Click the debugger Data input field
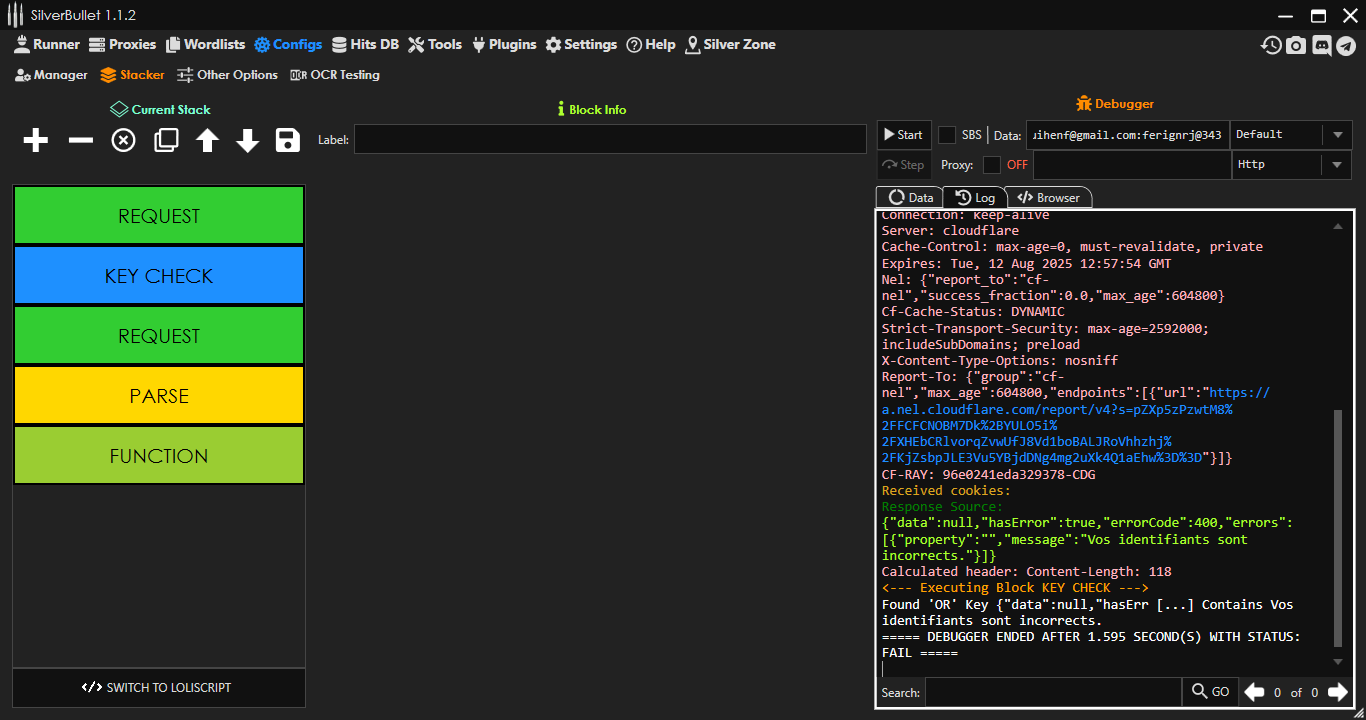 coord(1128,135)
